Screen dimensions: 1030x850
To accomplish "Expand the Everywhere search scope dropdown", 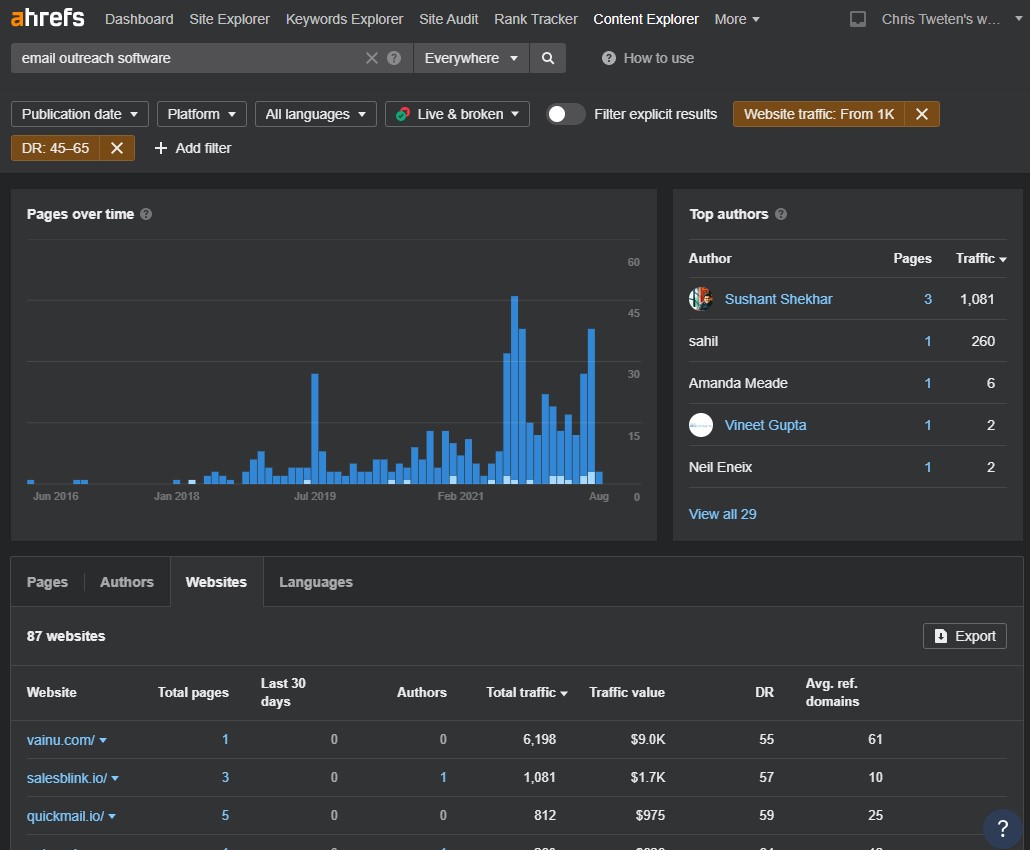I will 471,58.
